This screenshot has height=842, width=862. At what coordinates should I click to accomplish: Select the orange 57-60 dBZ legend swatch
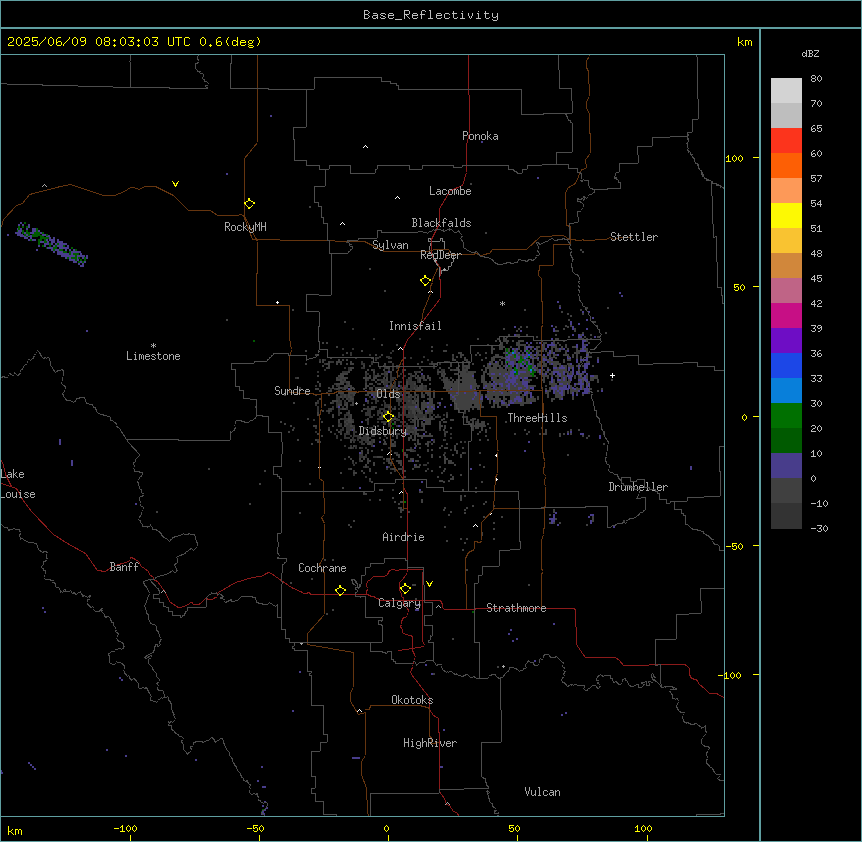click(786, 165)
